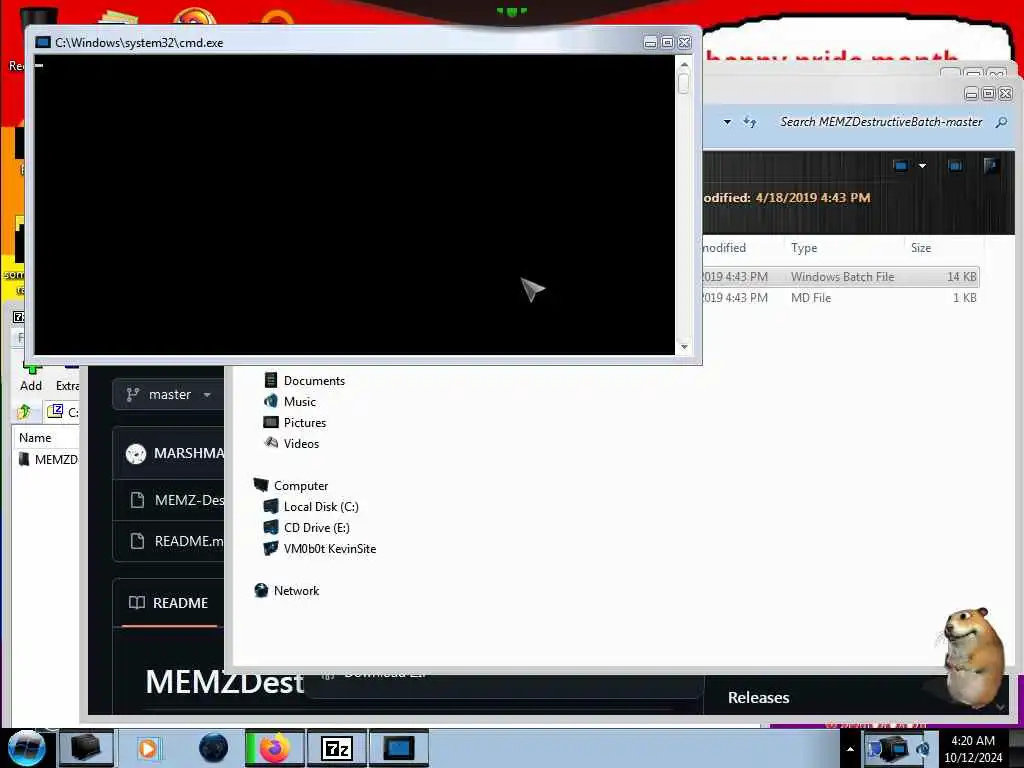The width and height of the screenshot is (1024, 768).
Task: Click the Network globe icon
Action: (x=261, y=590)
